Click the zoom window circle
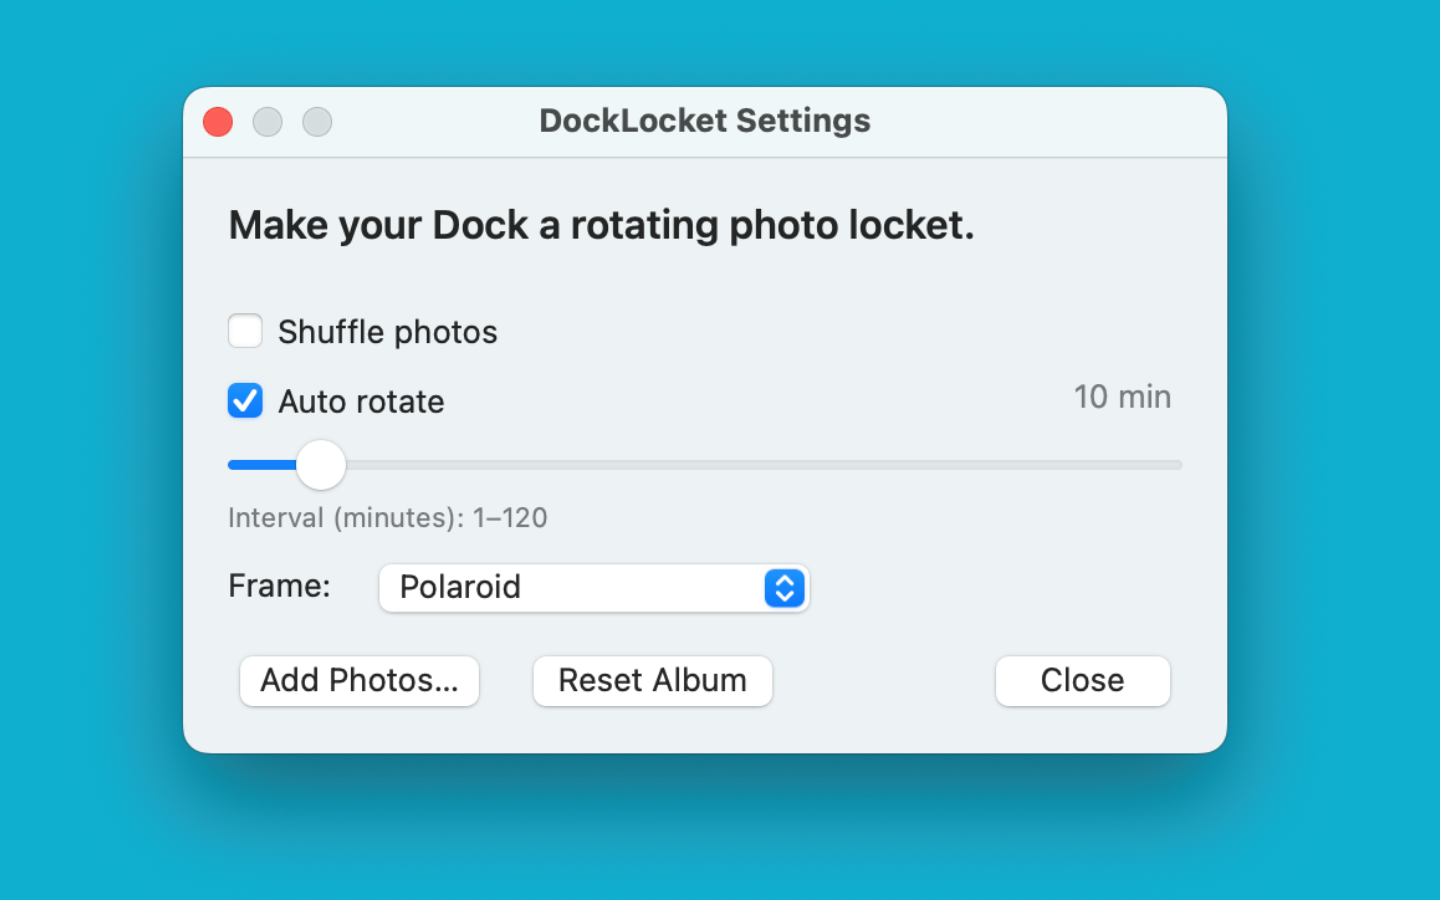Image resolution: width=1440 pixels, height=900 pixels. click(317, 121)
